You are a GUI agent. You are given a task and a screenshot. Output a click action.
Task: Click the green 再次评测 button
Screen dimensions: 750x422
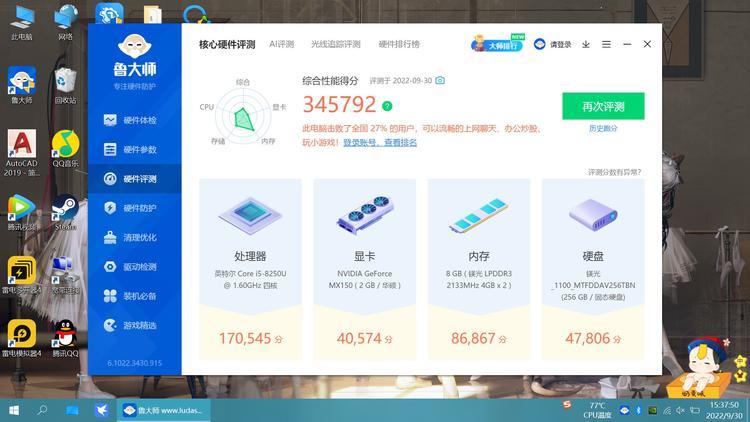[x=603, y=106]
